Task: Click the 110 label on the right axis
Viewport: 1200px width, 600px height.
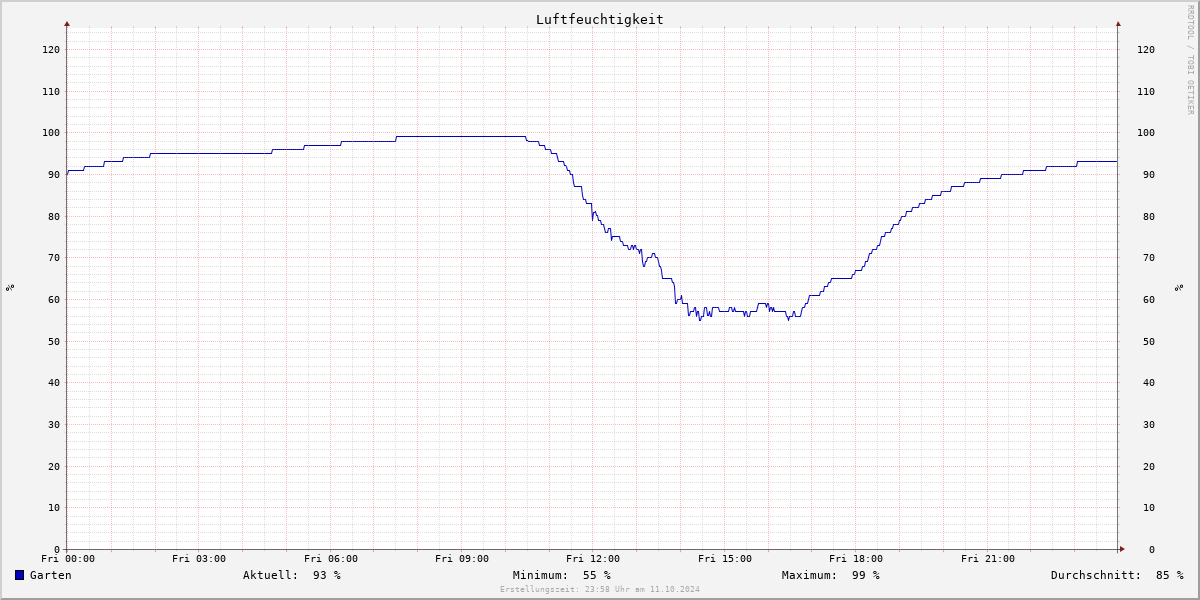Action: pos(1146,91)
